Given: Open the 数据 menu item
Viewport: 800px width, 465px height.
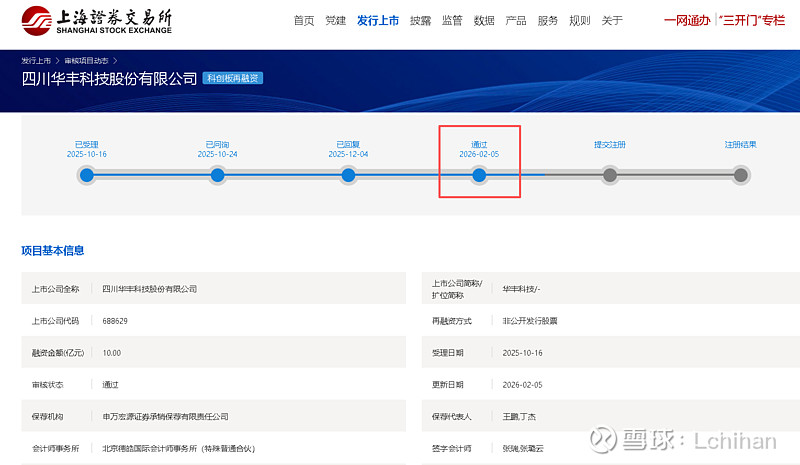Looking at the screenshot, I should [484, 20].
